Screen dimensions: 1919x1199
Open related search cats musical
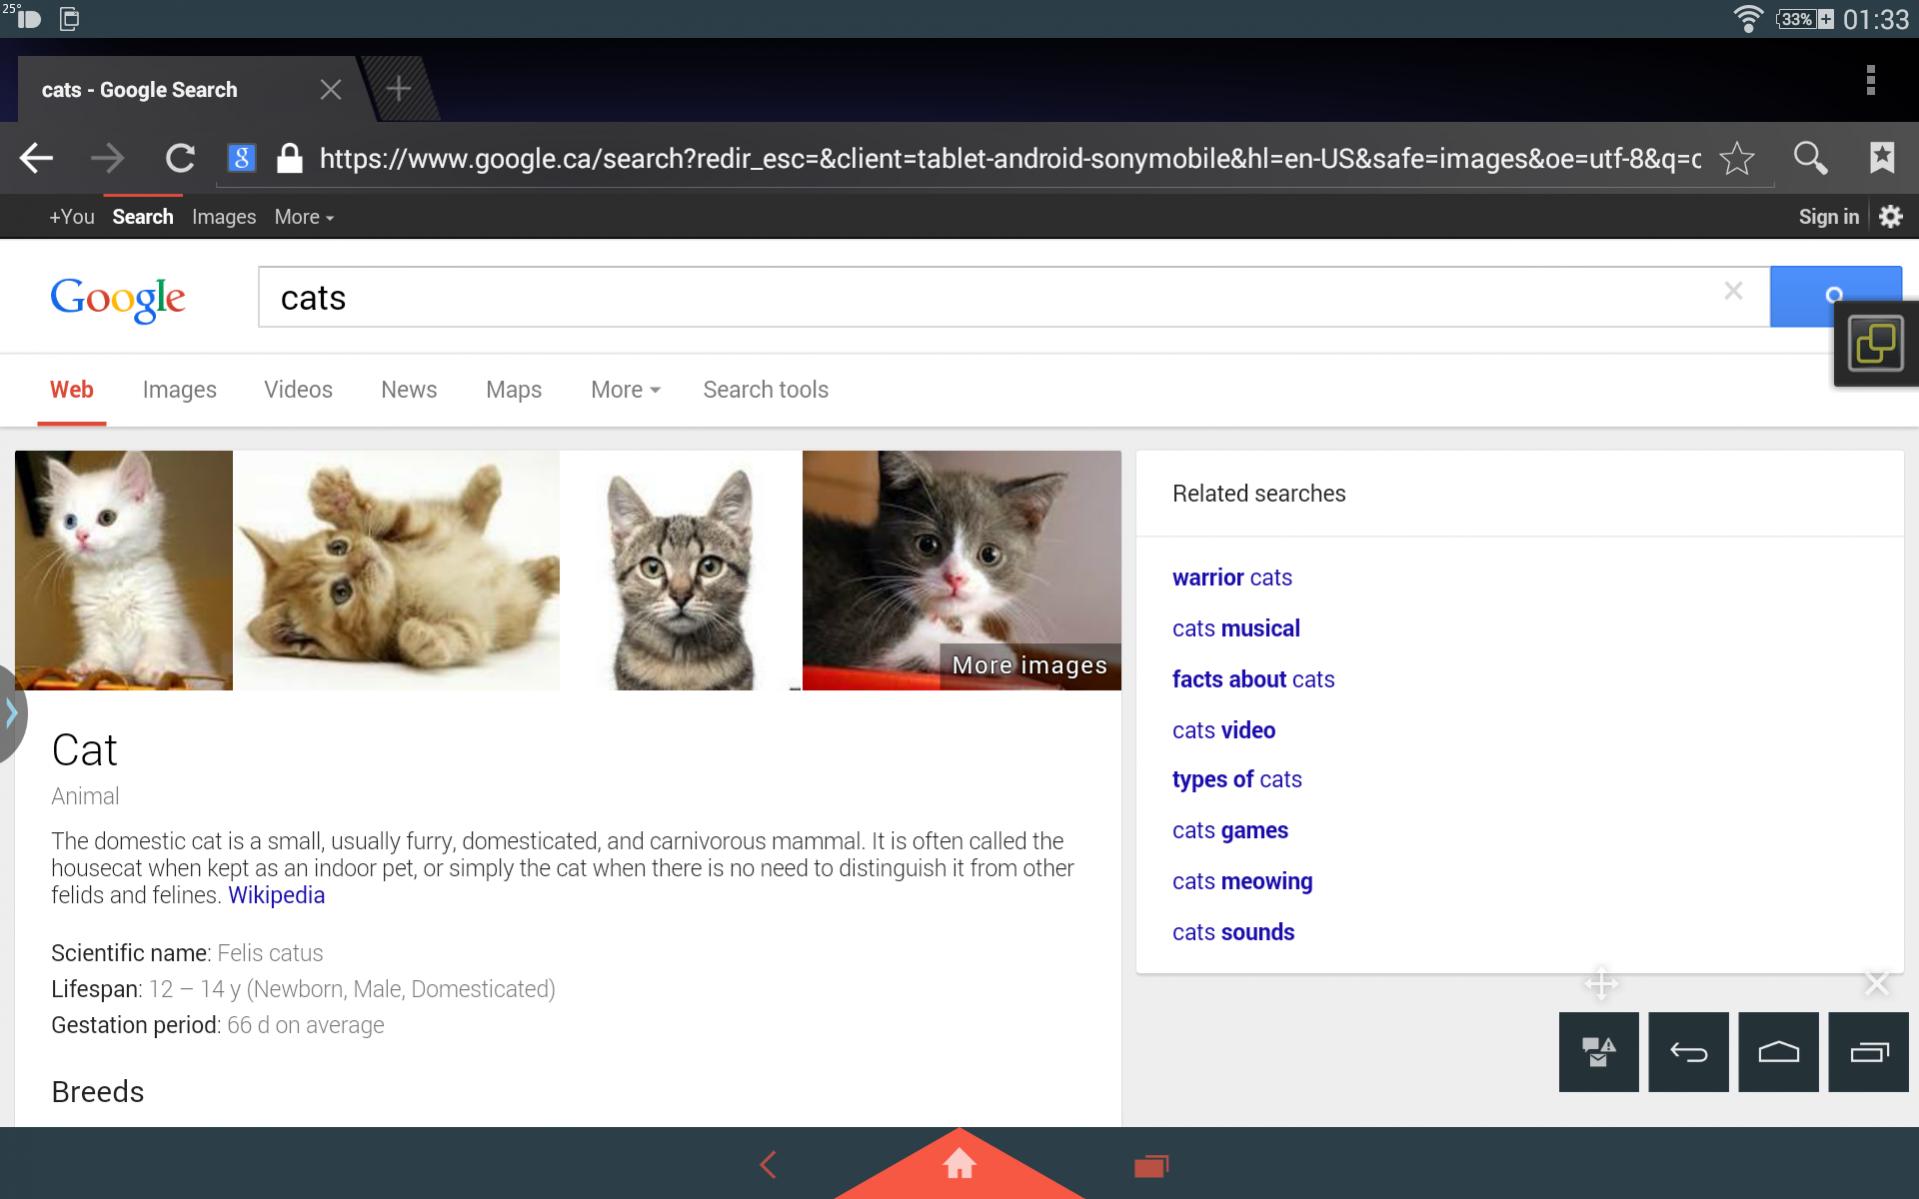tap(1236, 629)
